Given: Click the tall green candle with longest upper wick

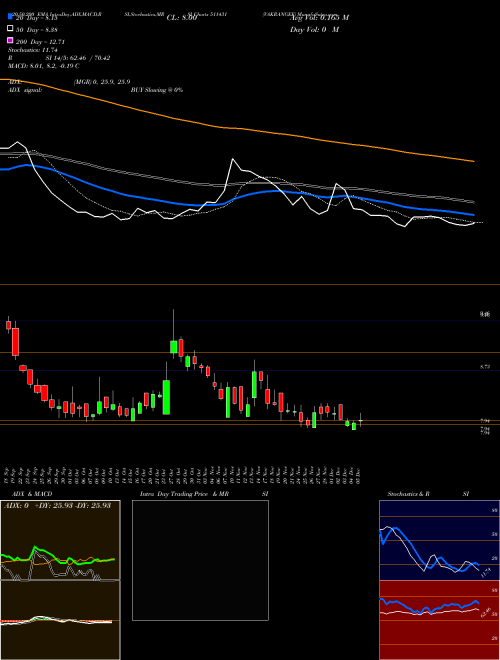Looking at the screenshot, I should click(173, 347).
